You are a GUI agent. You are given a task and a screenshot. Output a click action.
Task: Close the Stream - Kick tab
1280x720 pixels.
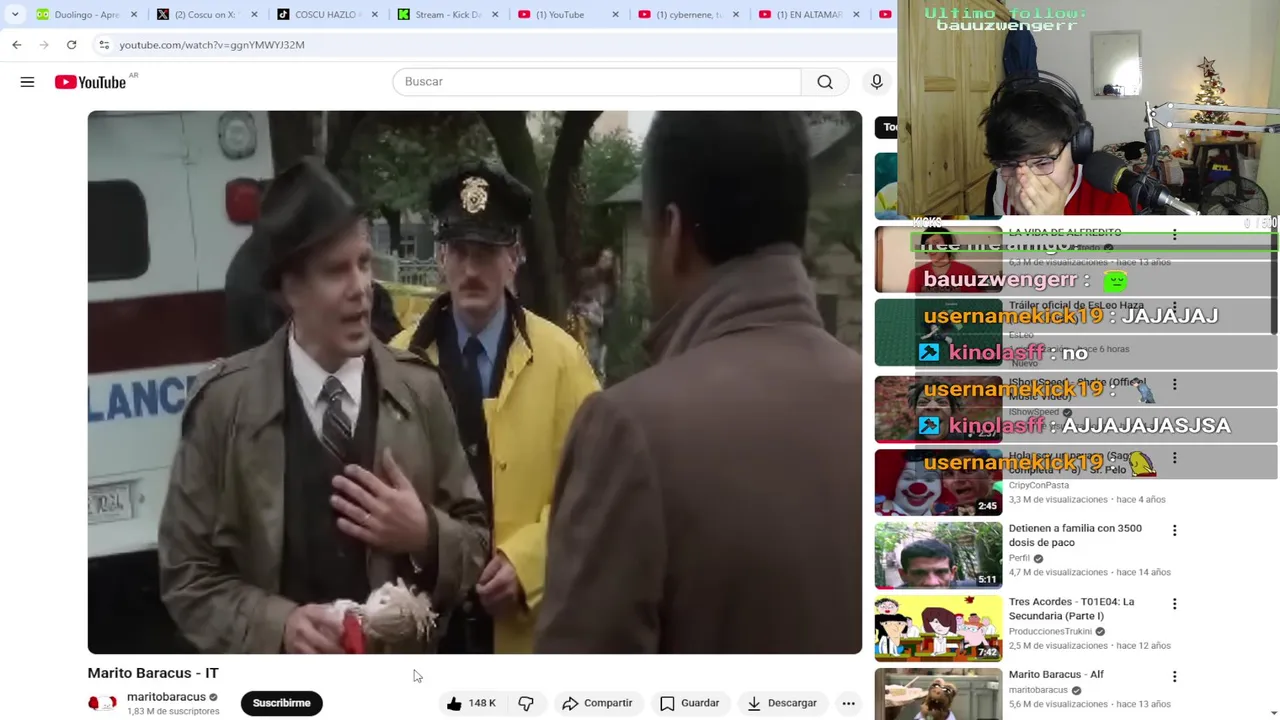click(495, 15)
